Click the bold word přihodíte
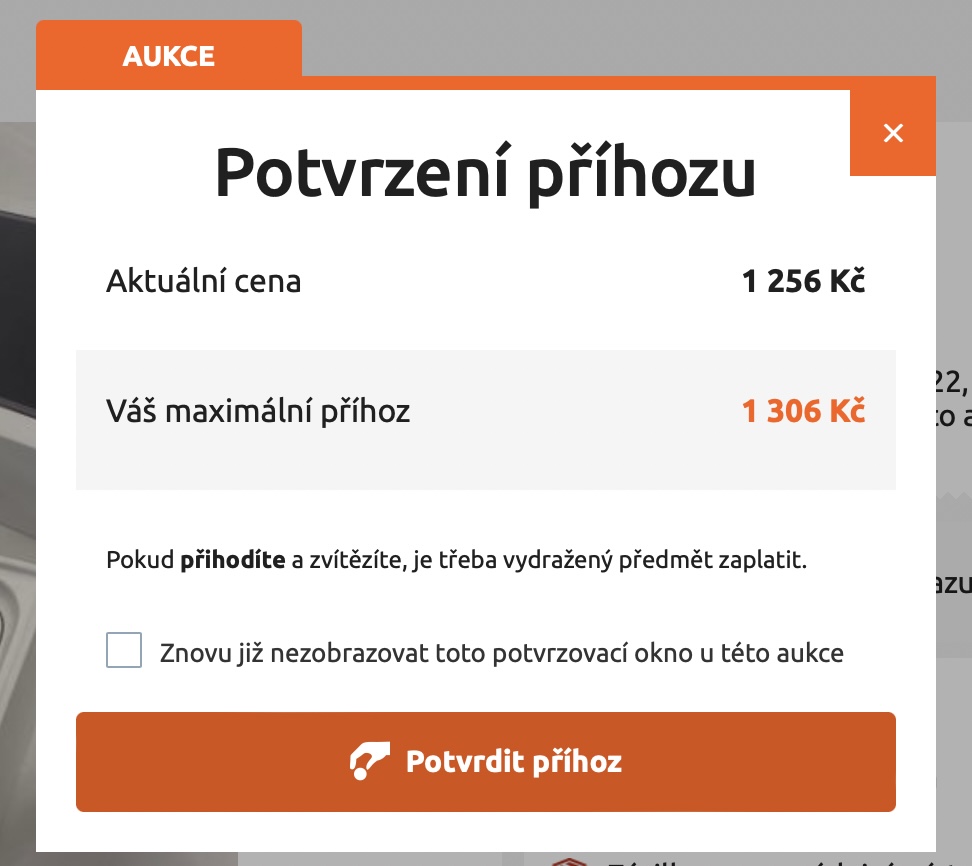This screenshot has height=866, width=972. 232,560
